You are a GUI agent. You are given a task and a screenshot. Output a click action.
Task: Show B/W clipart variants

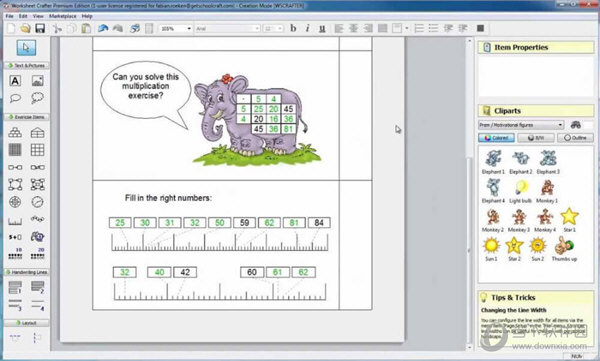[536, 138]
